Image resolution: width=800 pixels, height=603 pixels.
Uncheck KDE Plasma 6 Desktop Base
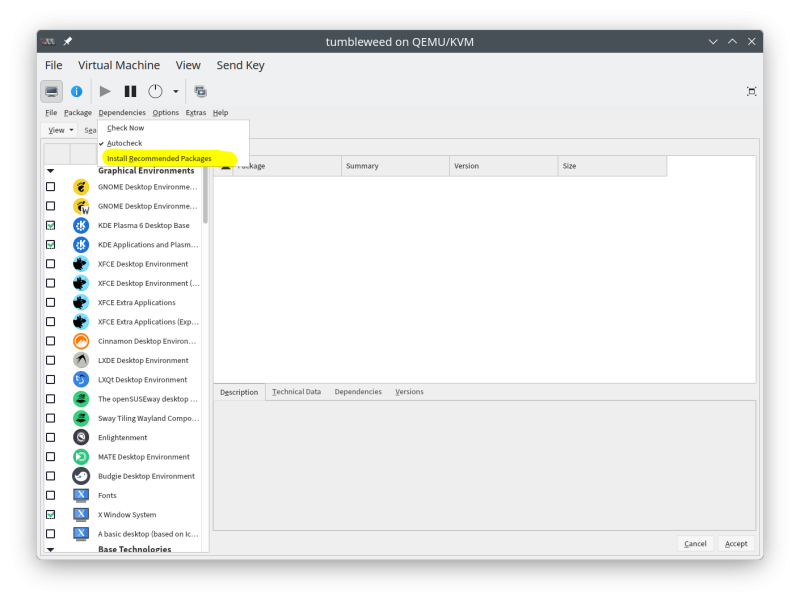[x=51, y=225]
